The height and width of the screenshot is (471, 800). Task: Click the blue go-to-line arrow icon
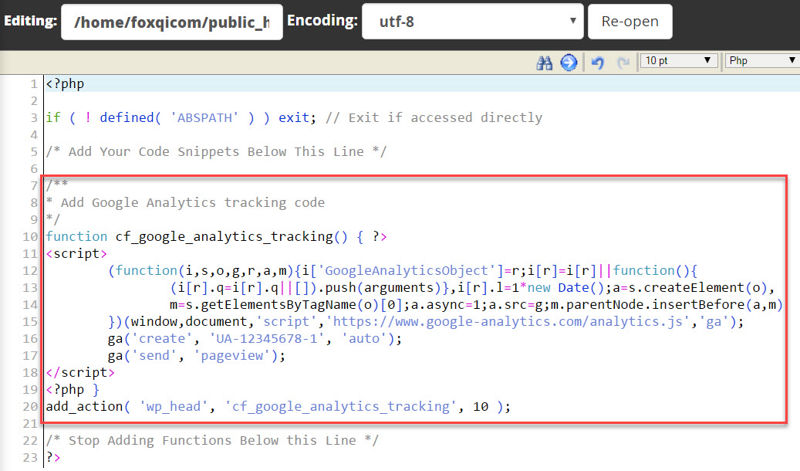click(x=568, y=62)
